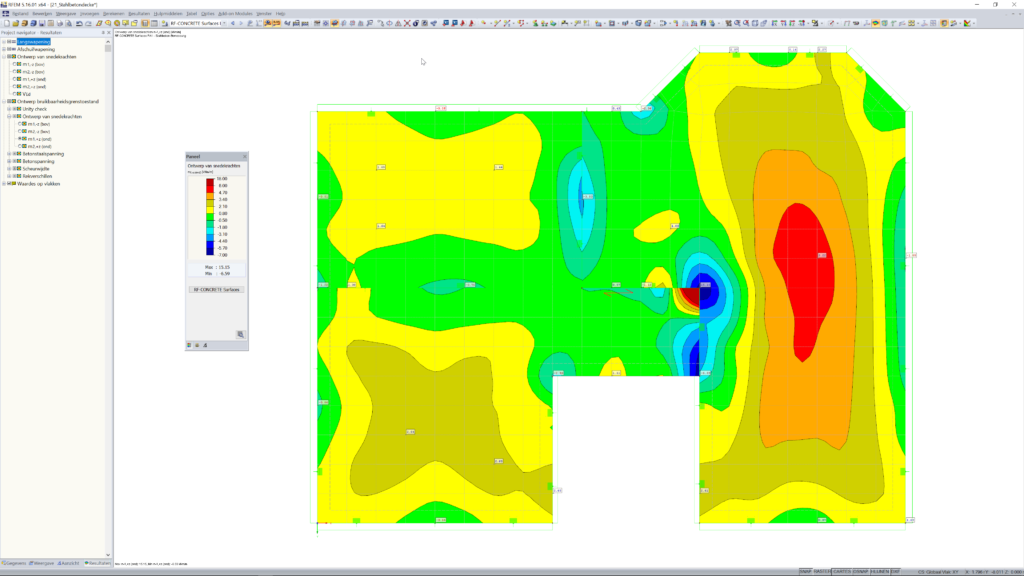
Task: Click the red X delete toolbar icon
Action: pyautogui.click(x=407, y=22)
